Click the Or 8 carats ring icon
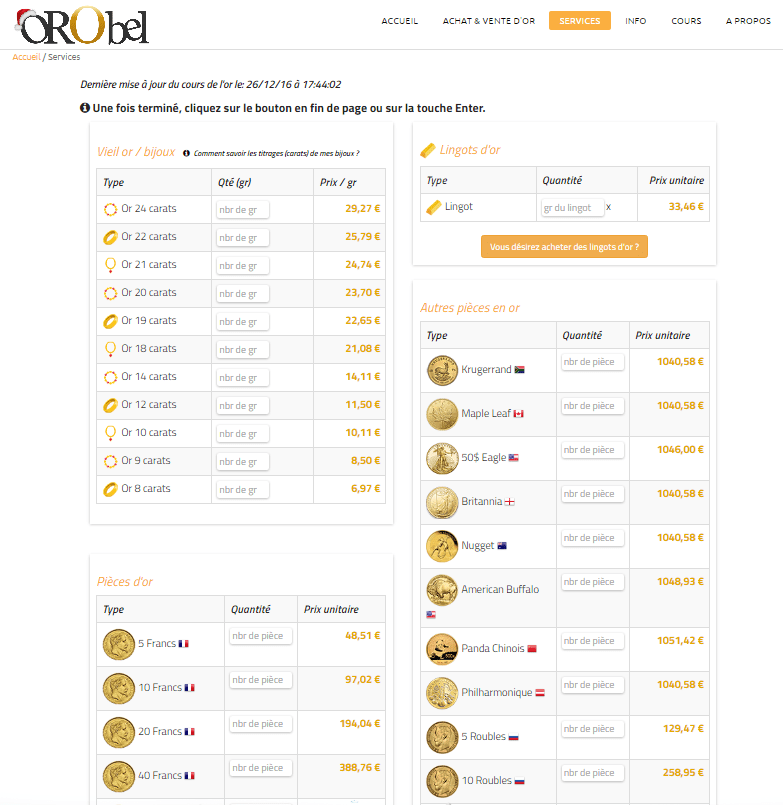 tap(110, 489)
